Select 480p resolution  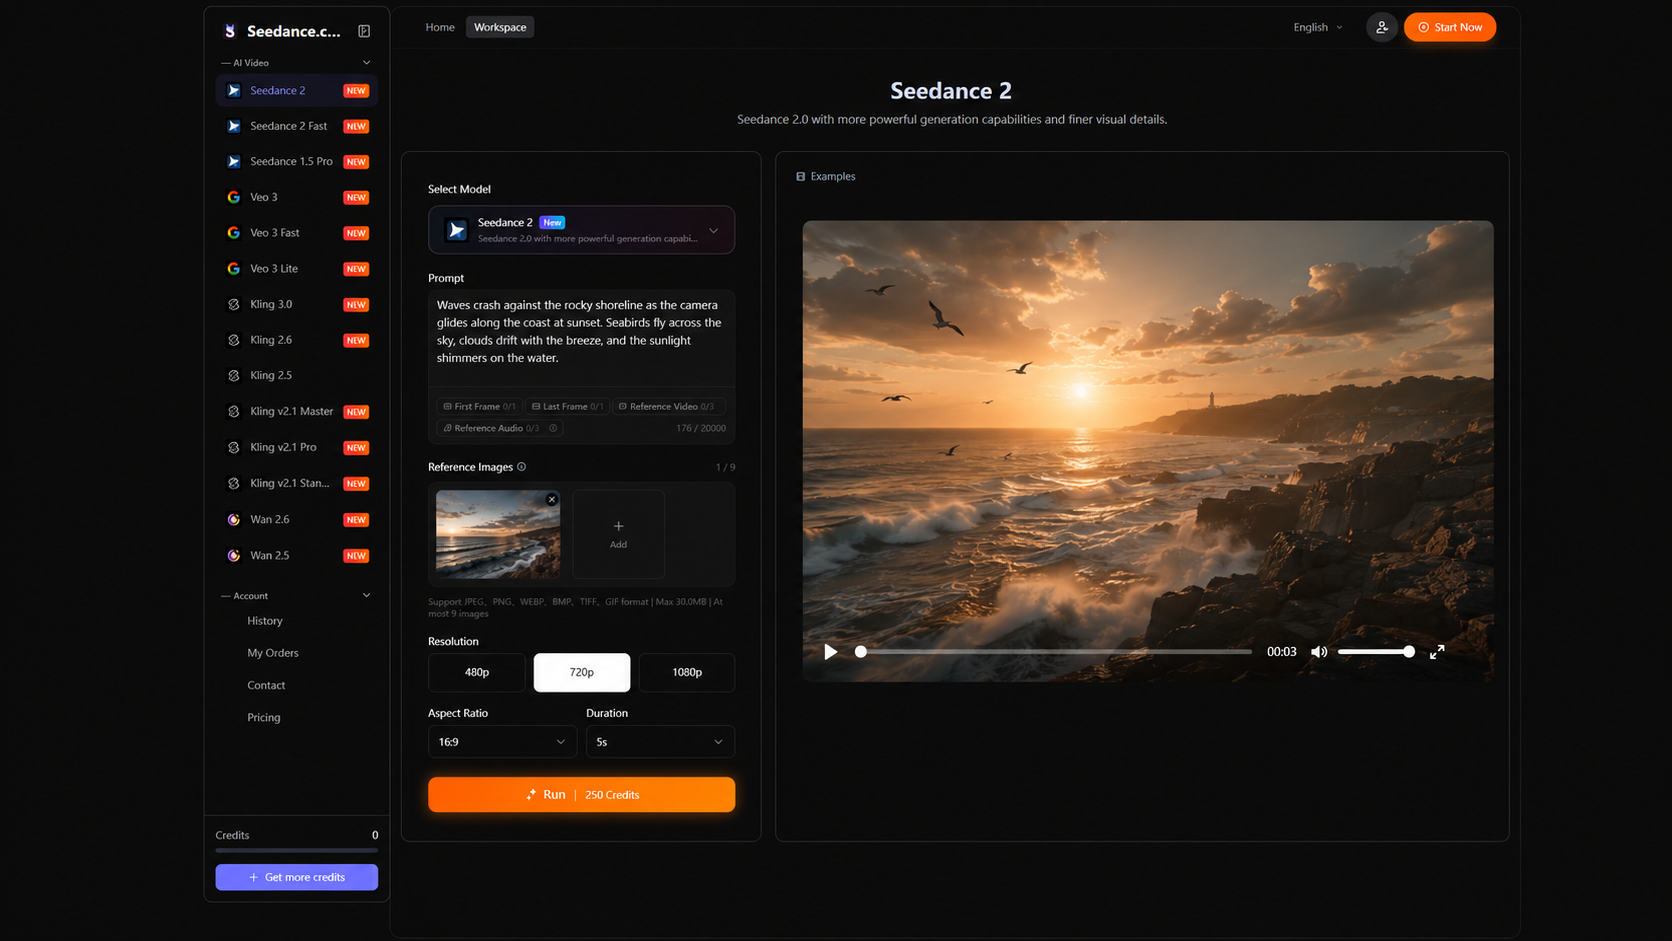(x=477, y=672)
